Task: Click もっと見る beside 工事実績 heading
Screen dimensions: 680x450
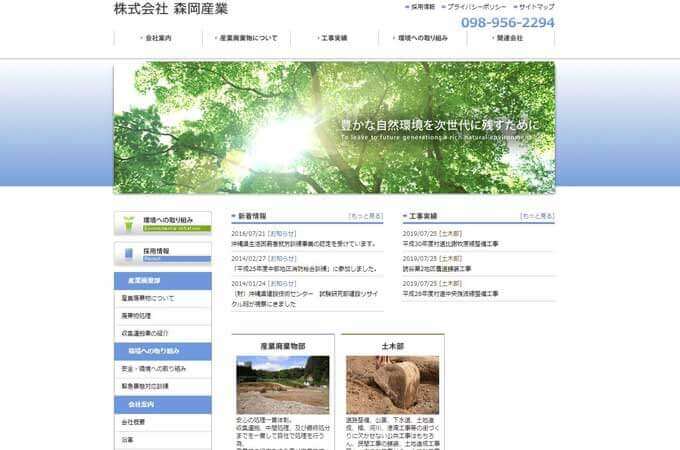Action: coord(537,216)
